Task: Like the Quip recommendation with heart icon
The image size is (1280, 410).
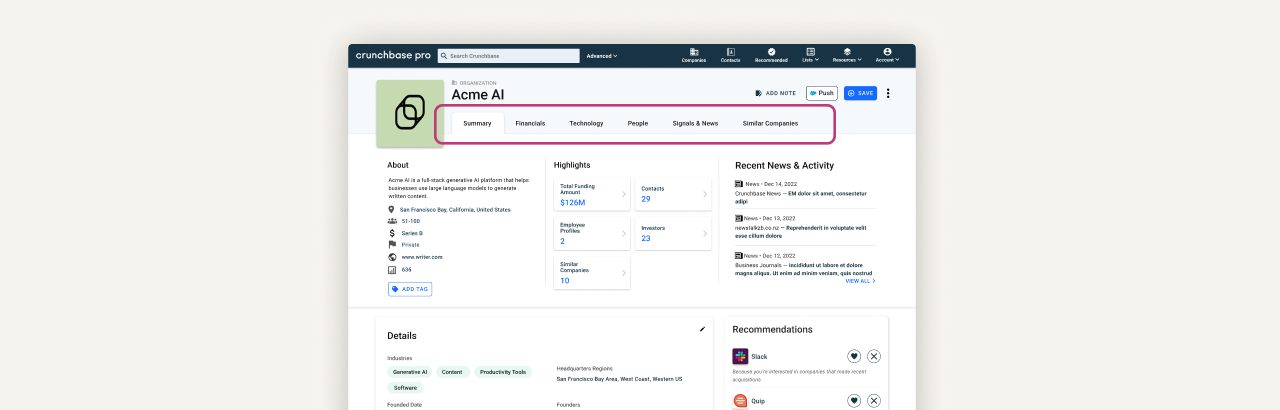Action: point(854,401)
